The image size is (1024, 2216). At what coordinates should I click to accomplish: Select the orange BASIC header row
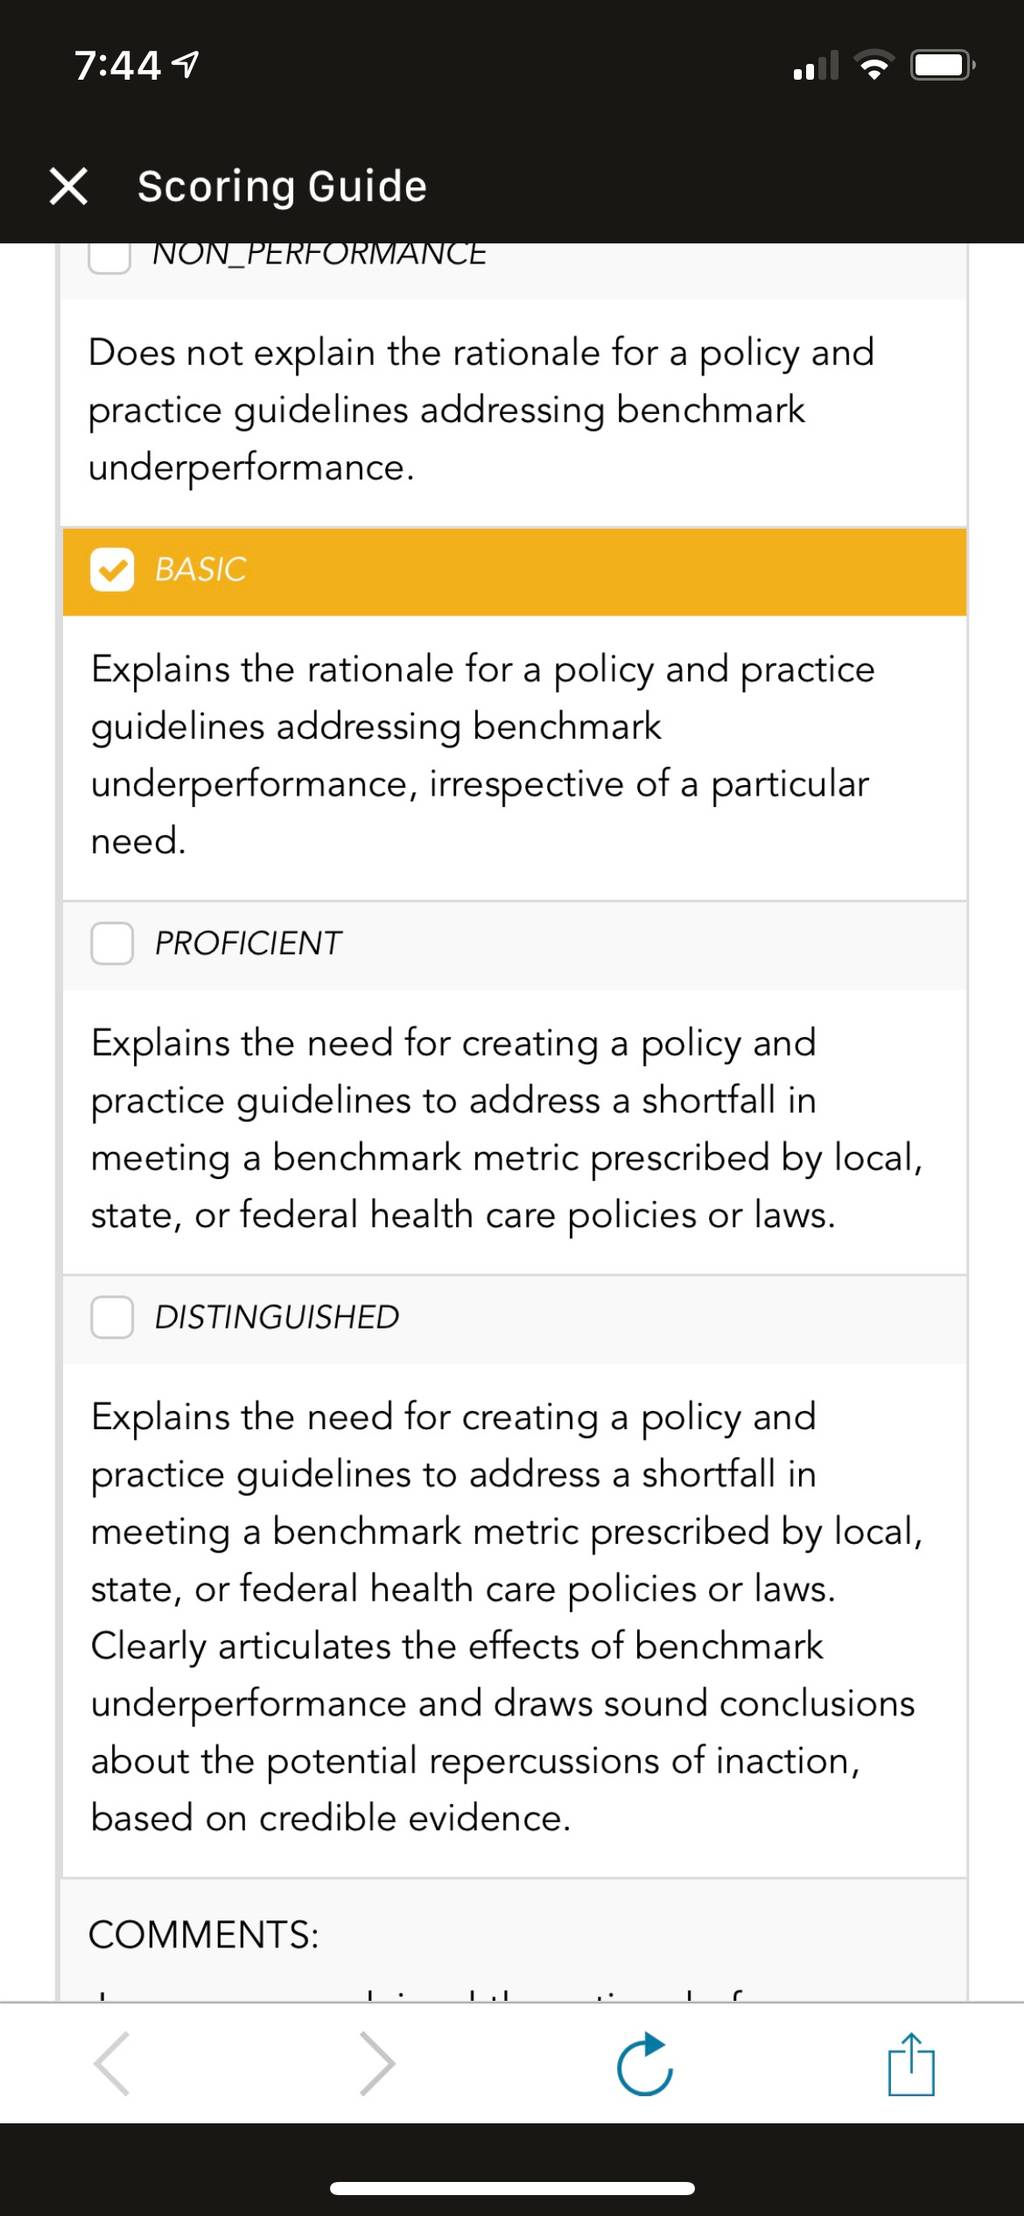coord(514,571)
